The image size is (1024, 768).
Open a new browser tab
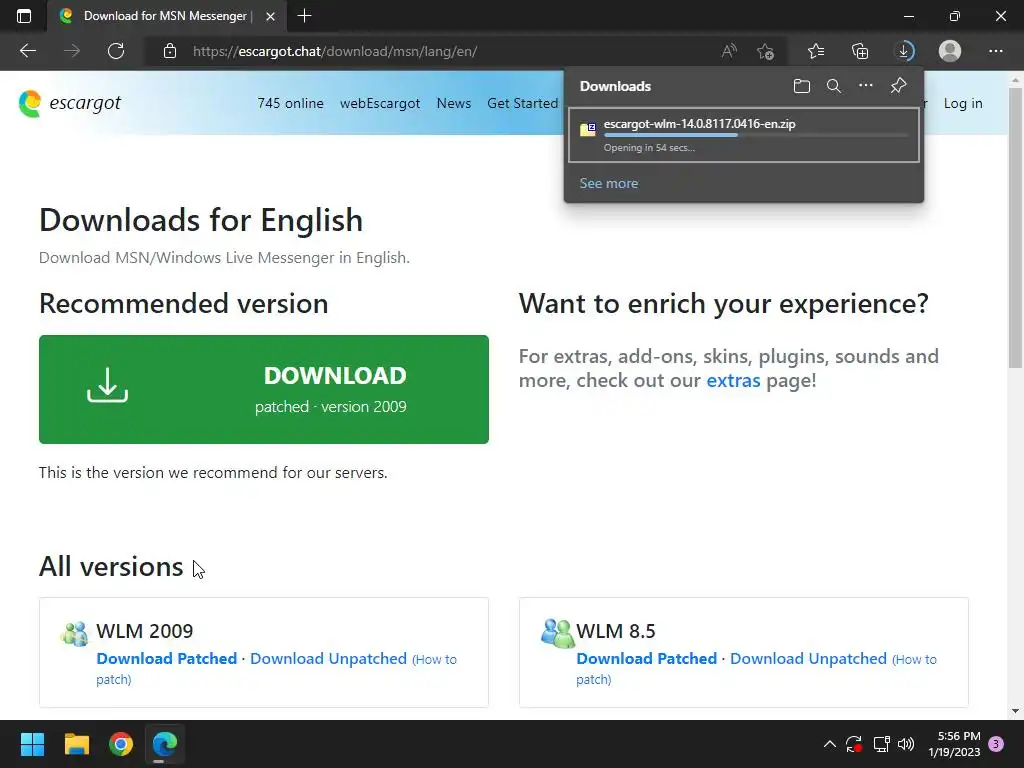tap(304, 16)
